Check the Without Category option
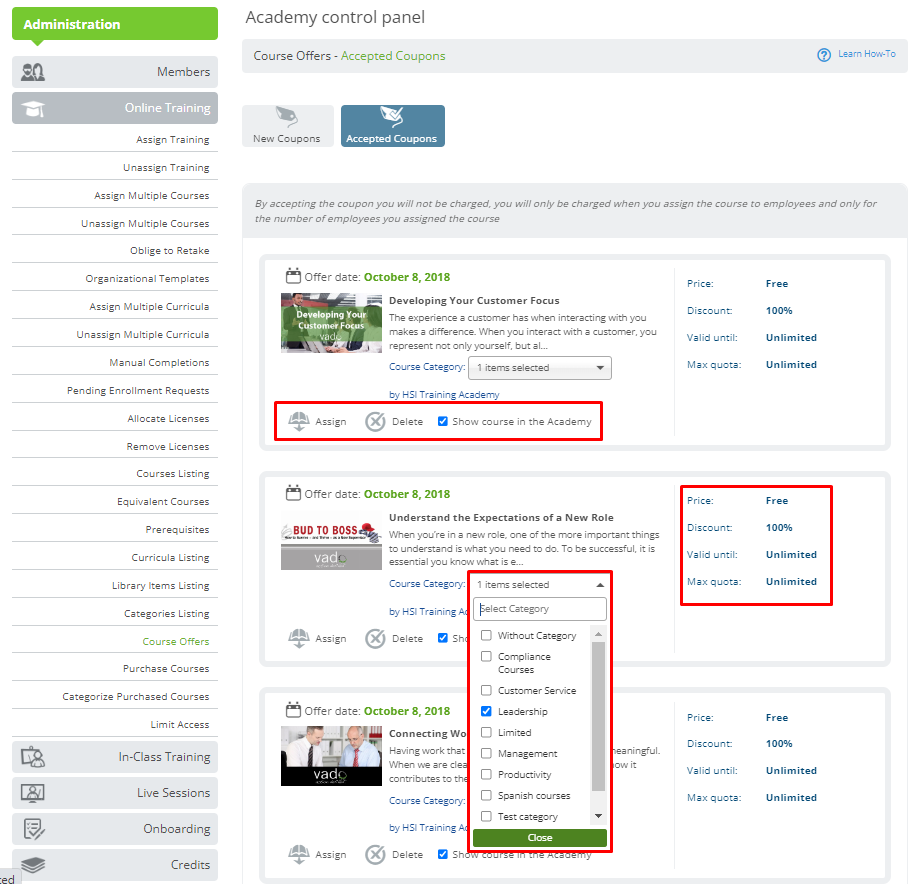Screen dimensions: 911x884 486,635
